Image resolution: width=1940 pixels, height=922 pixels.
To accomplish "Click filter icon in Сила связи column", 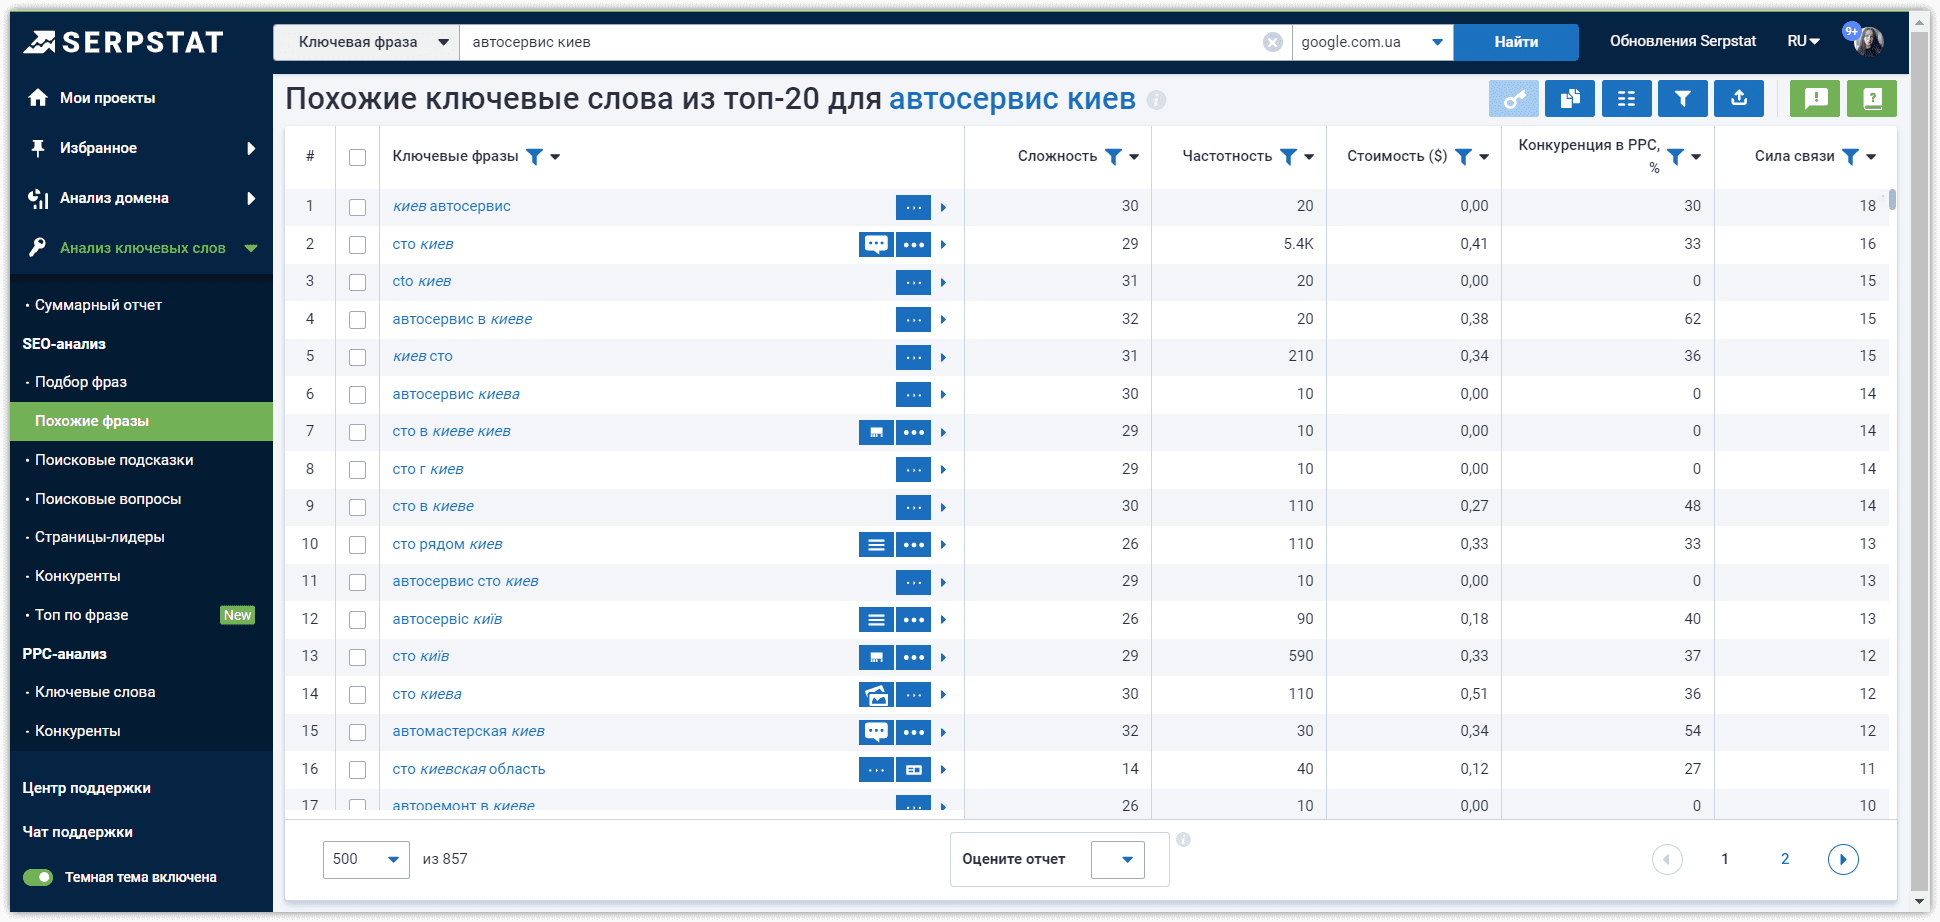I will [x=1850, y=156].
